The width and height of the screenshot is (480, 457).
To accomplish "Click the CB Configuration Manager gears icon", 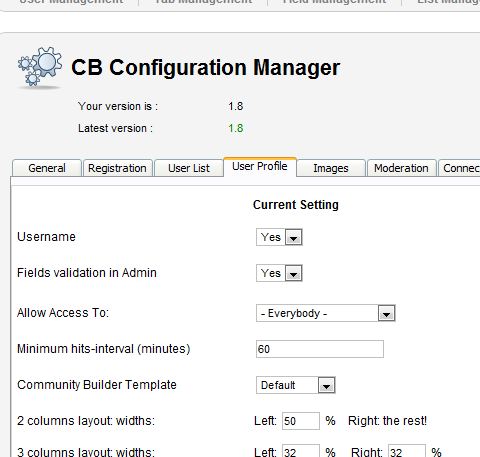I will pyautogui.click(x=40, y=68).
